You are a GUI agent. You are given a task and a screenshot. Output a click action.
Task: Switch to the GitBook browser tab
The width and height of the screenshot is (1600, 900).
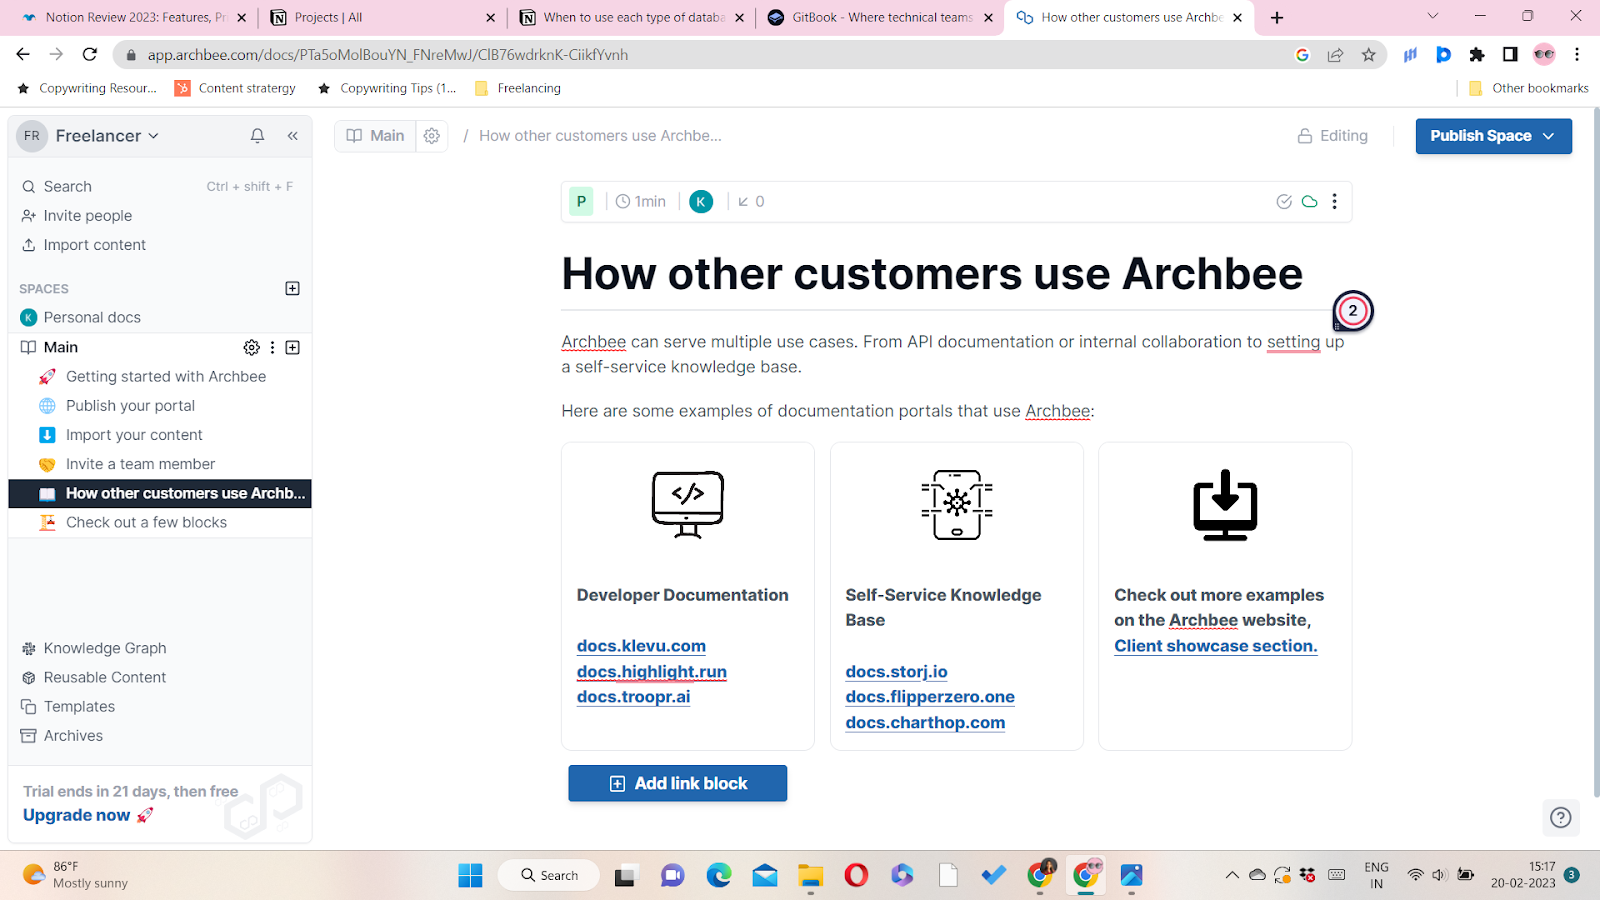click(x=870, y=17)
